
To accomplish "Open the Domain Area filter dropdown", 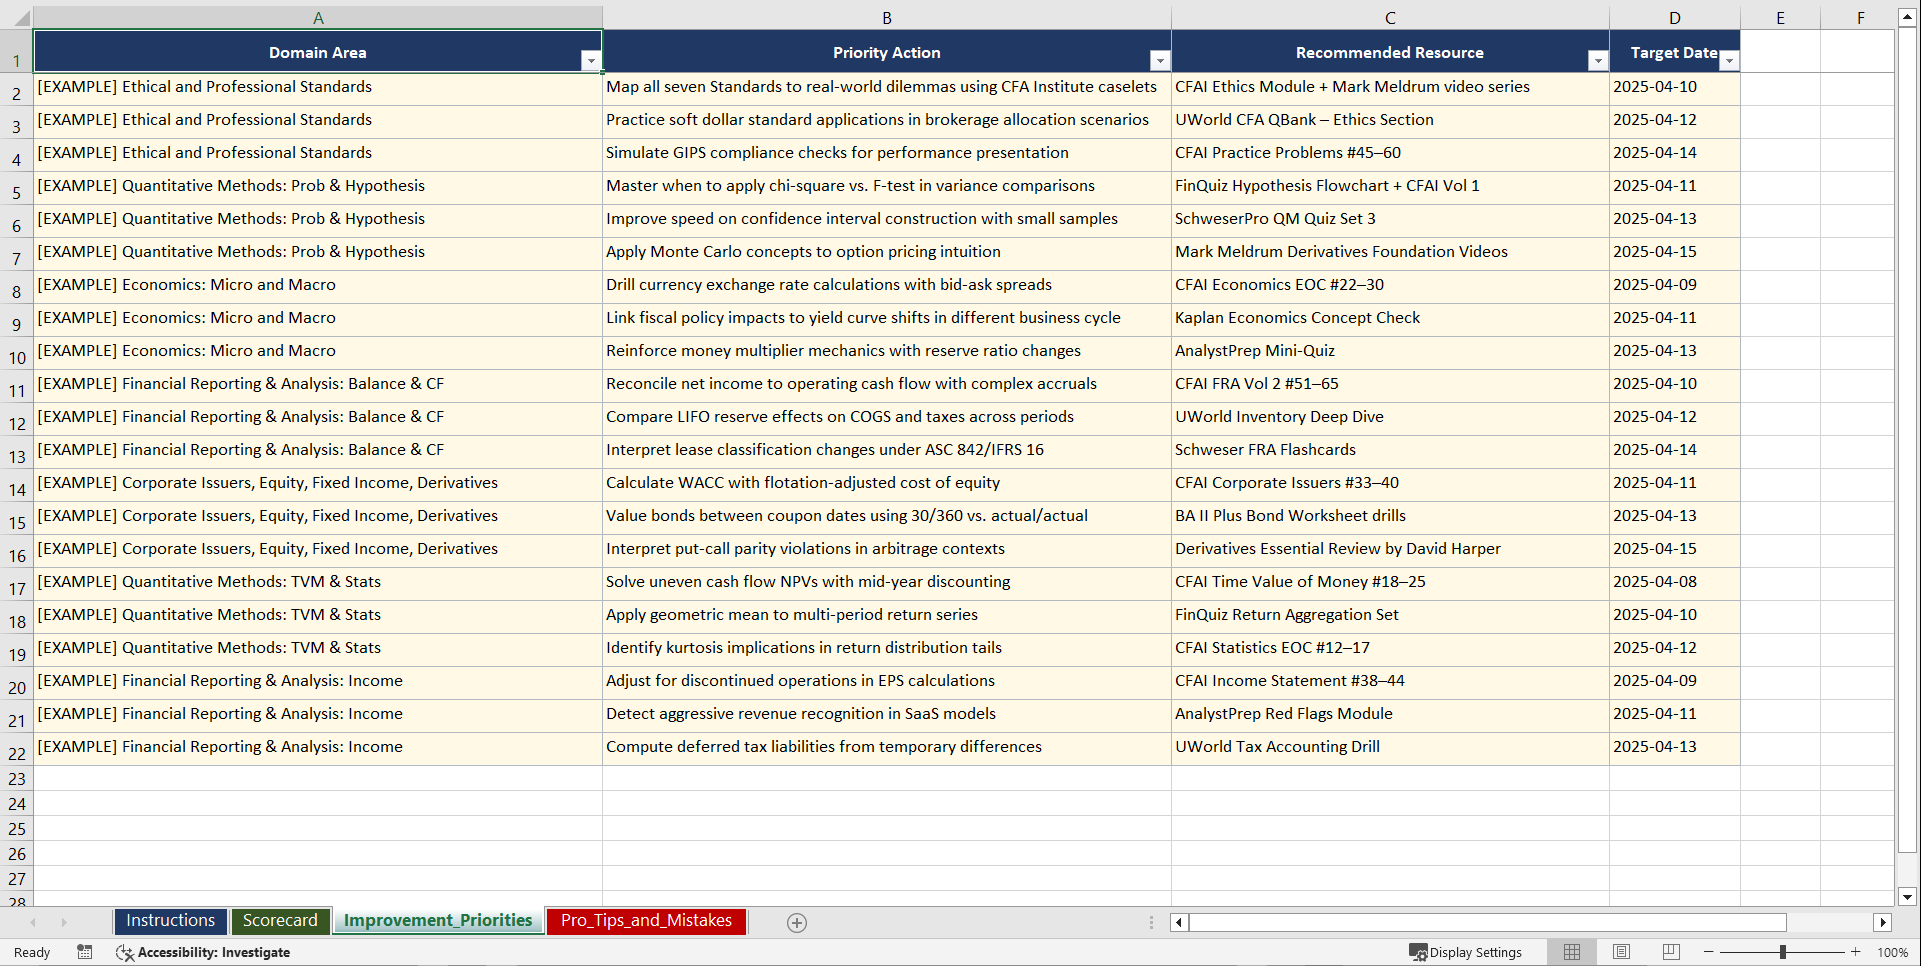I will coord(591,60).
